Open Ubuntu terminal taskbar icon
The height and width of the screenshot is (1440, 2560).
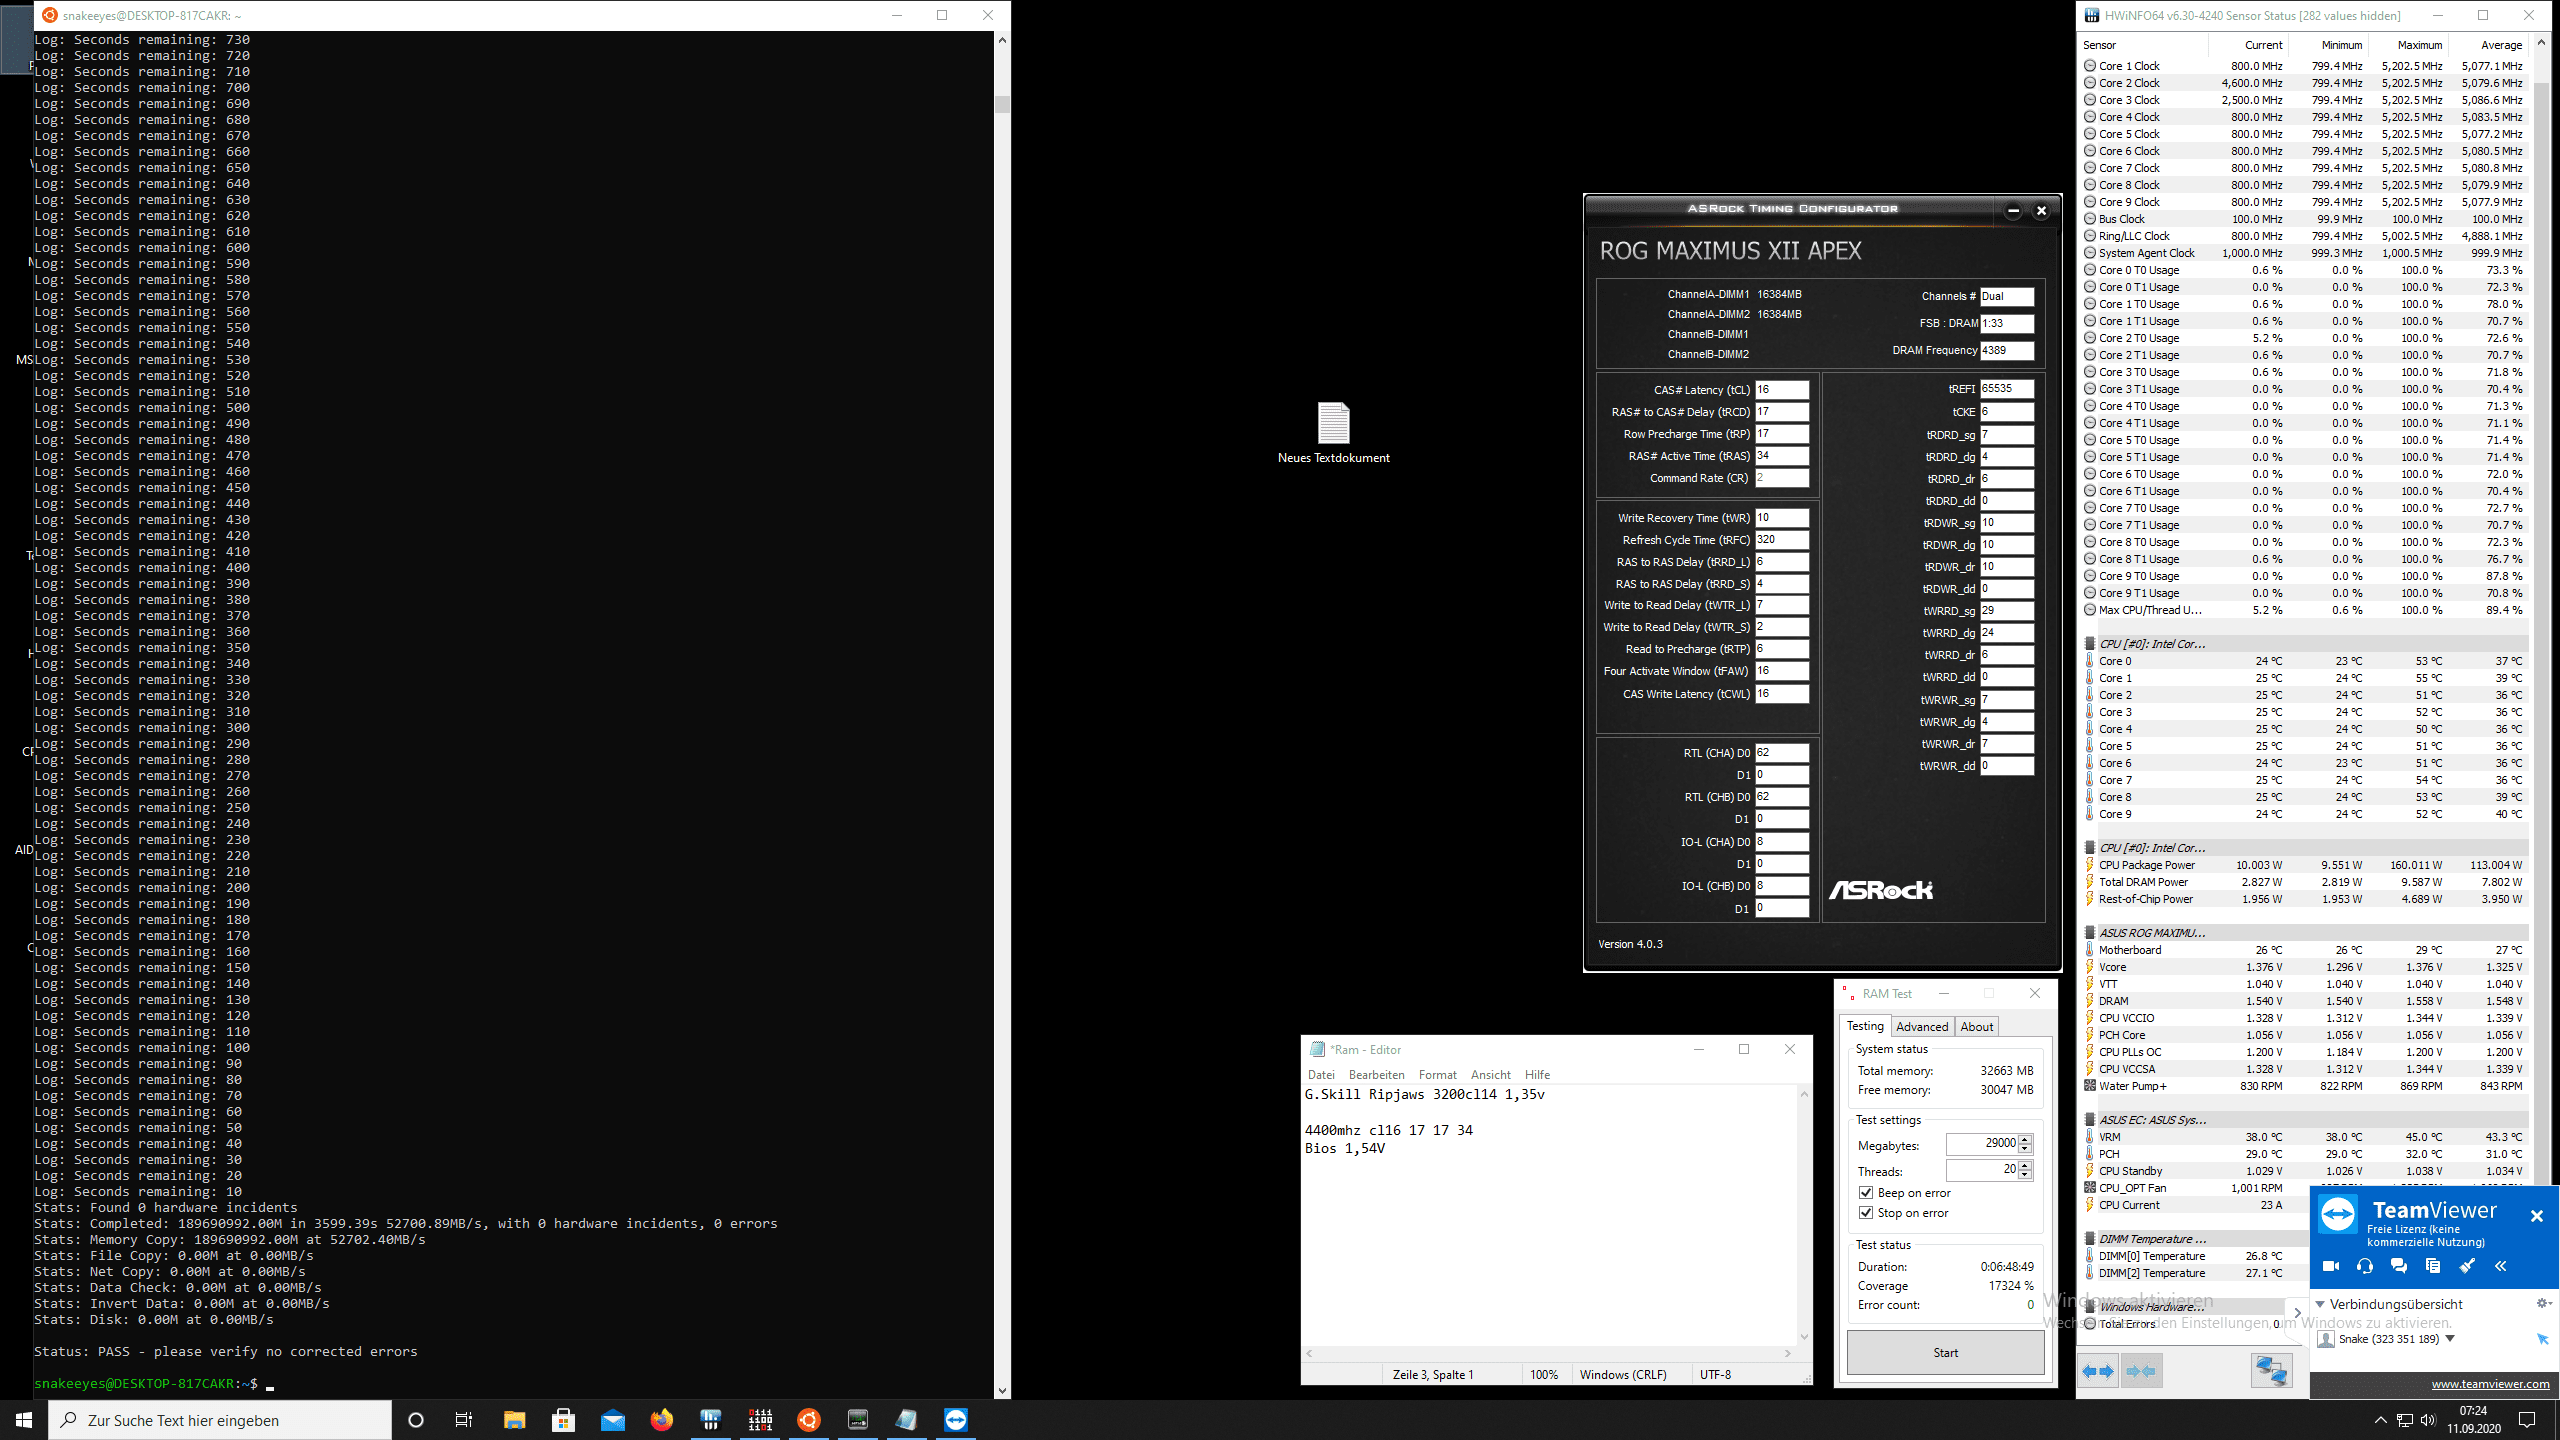pos(809,1420)
